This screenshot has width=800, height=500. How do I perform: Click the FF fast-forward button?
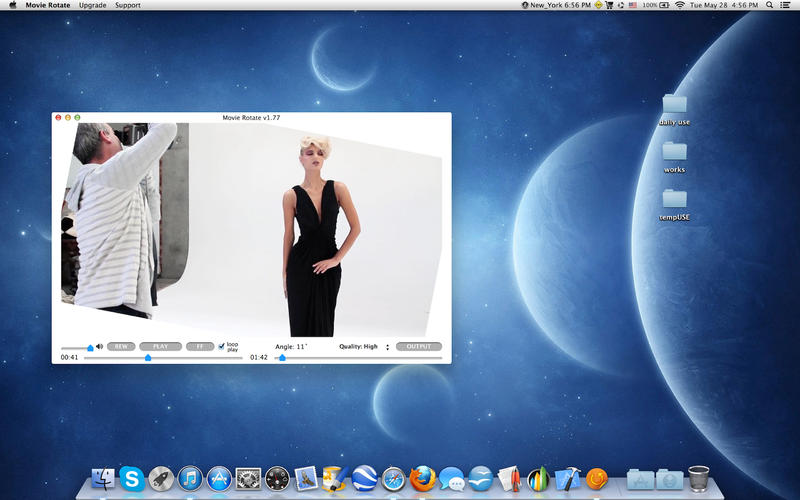pyautogui.click(x=199, y=346)
